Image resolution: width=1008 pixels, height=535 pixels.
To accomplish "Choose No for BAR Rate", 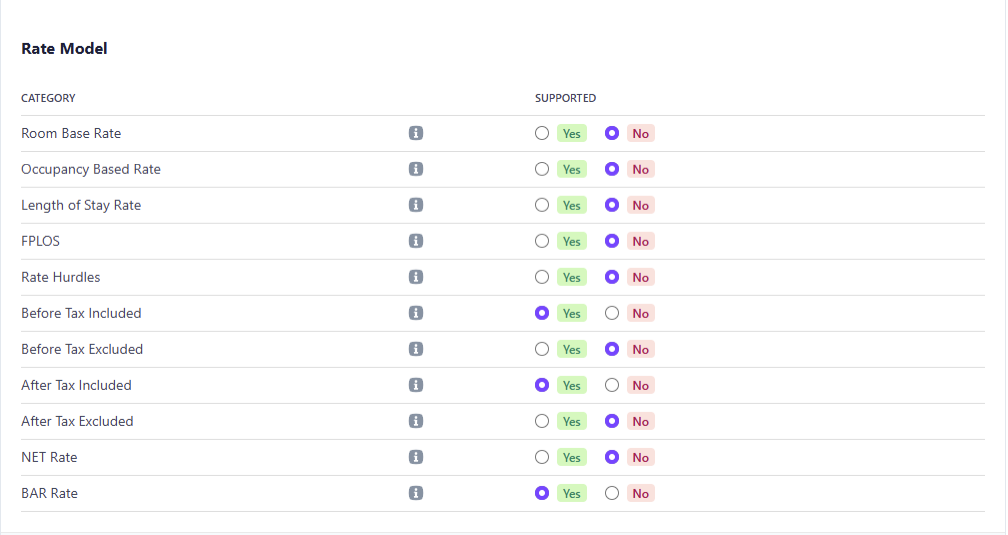I will coord(612,493).
